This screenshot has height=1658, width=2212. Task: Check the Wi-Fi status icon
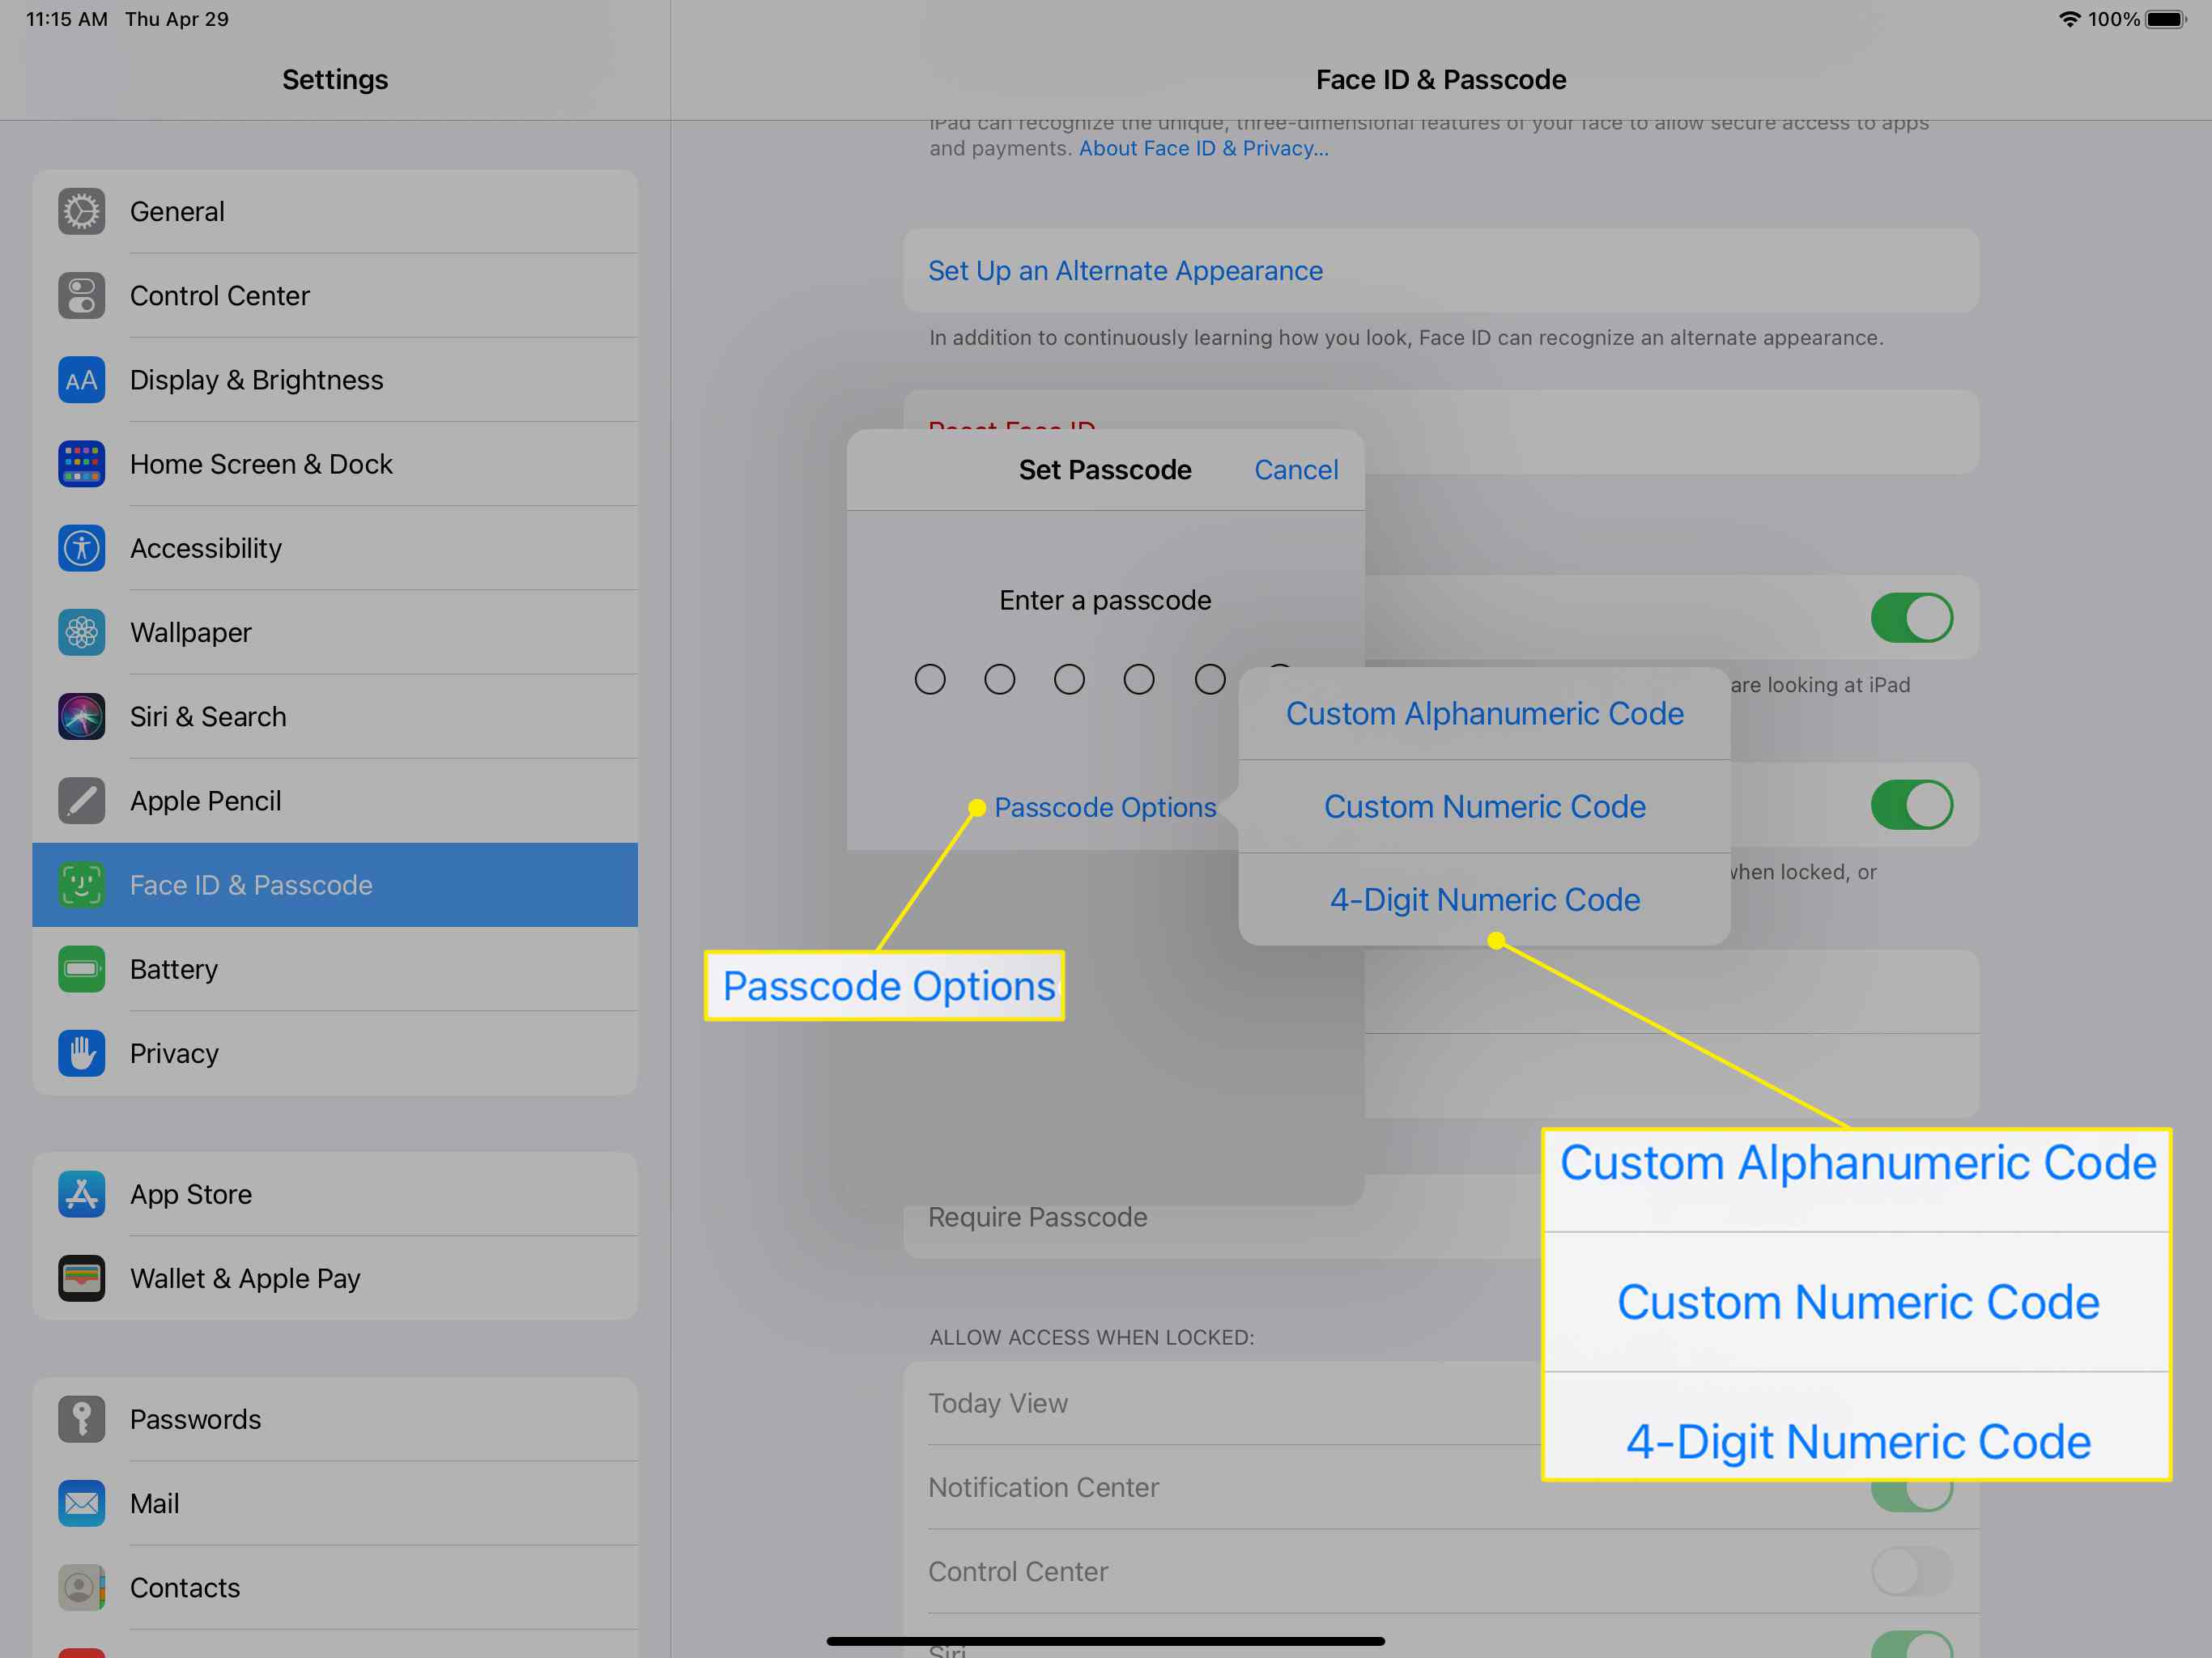2069,19
